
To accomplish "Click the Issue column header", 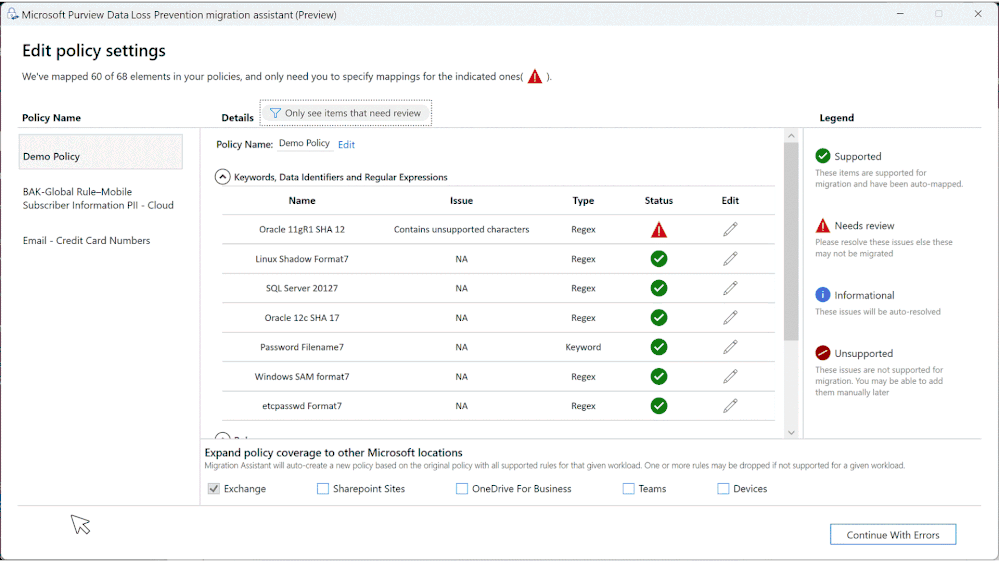I will (461, 200).
